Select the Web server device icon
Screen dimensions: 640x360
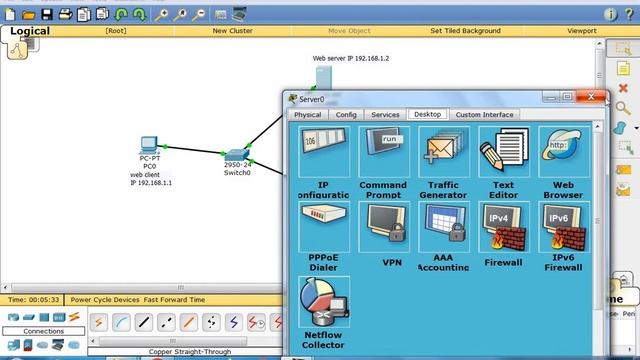(x=324, y=78)
